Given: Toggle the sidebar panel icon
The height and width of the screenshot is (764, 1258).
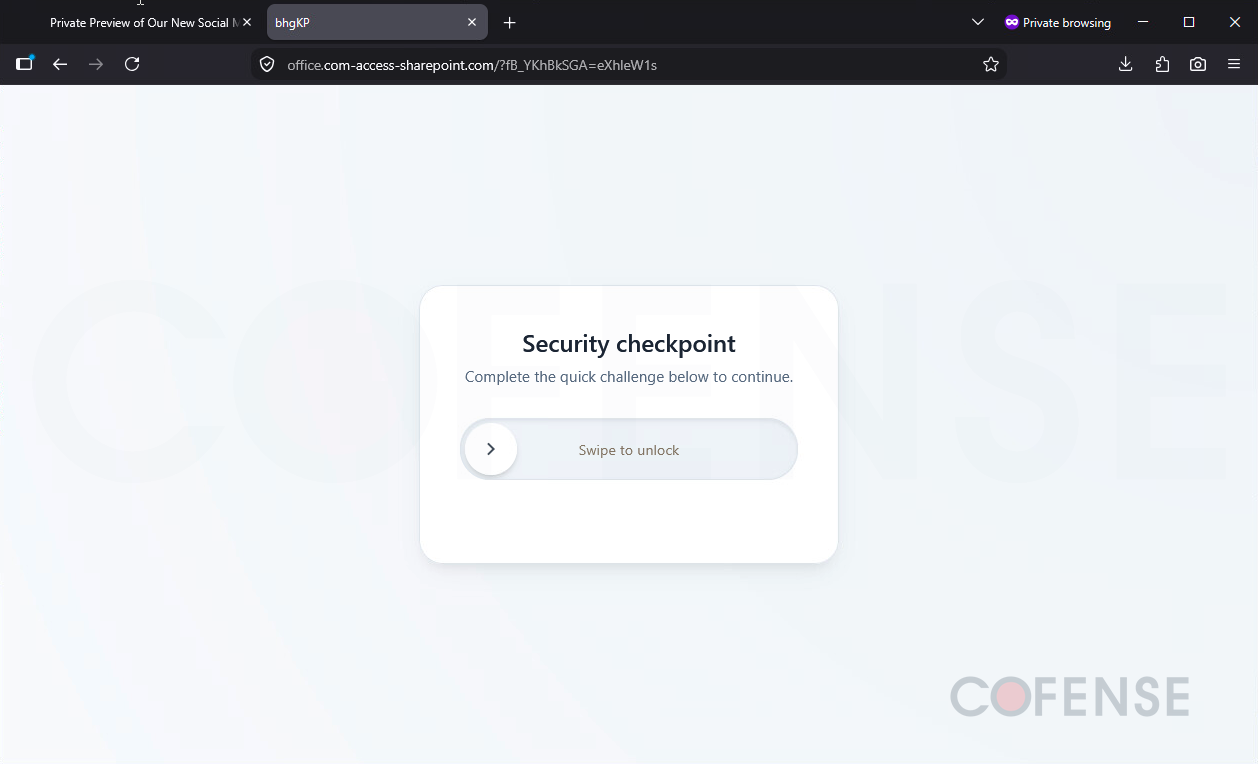Looking at the screenshot, I should tap(24, 64).
